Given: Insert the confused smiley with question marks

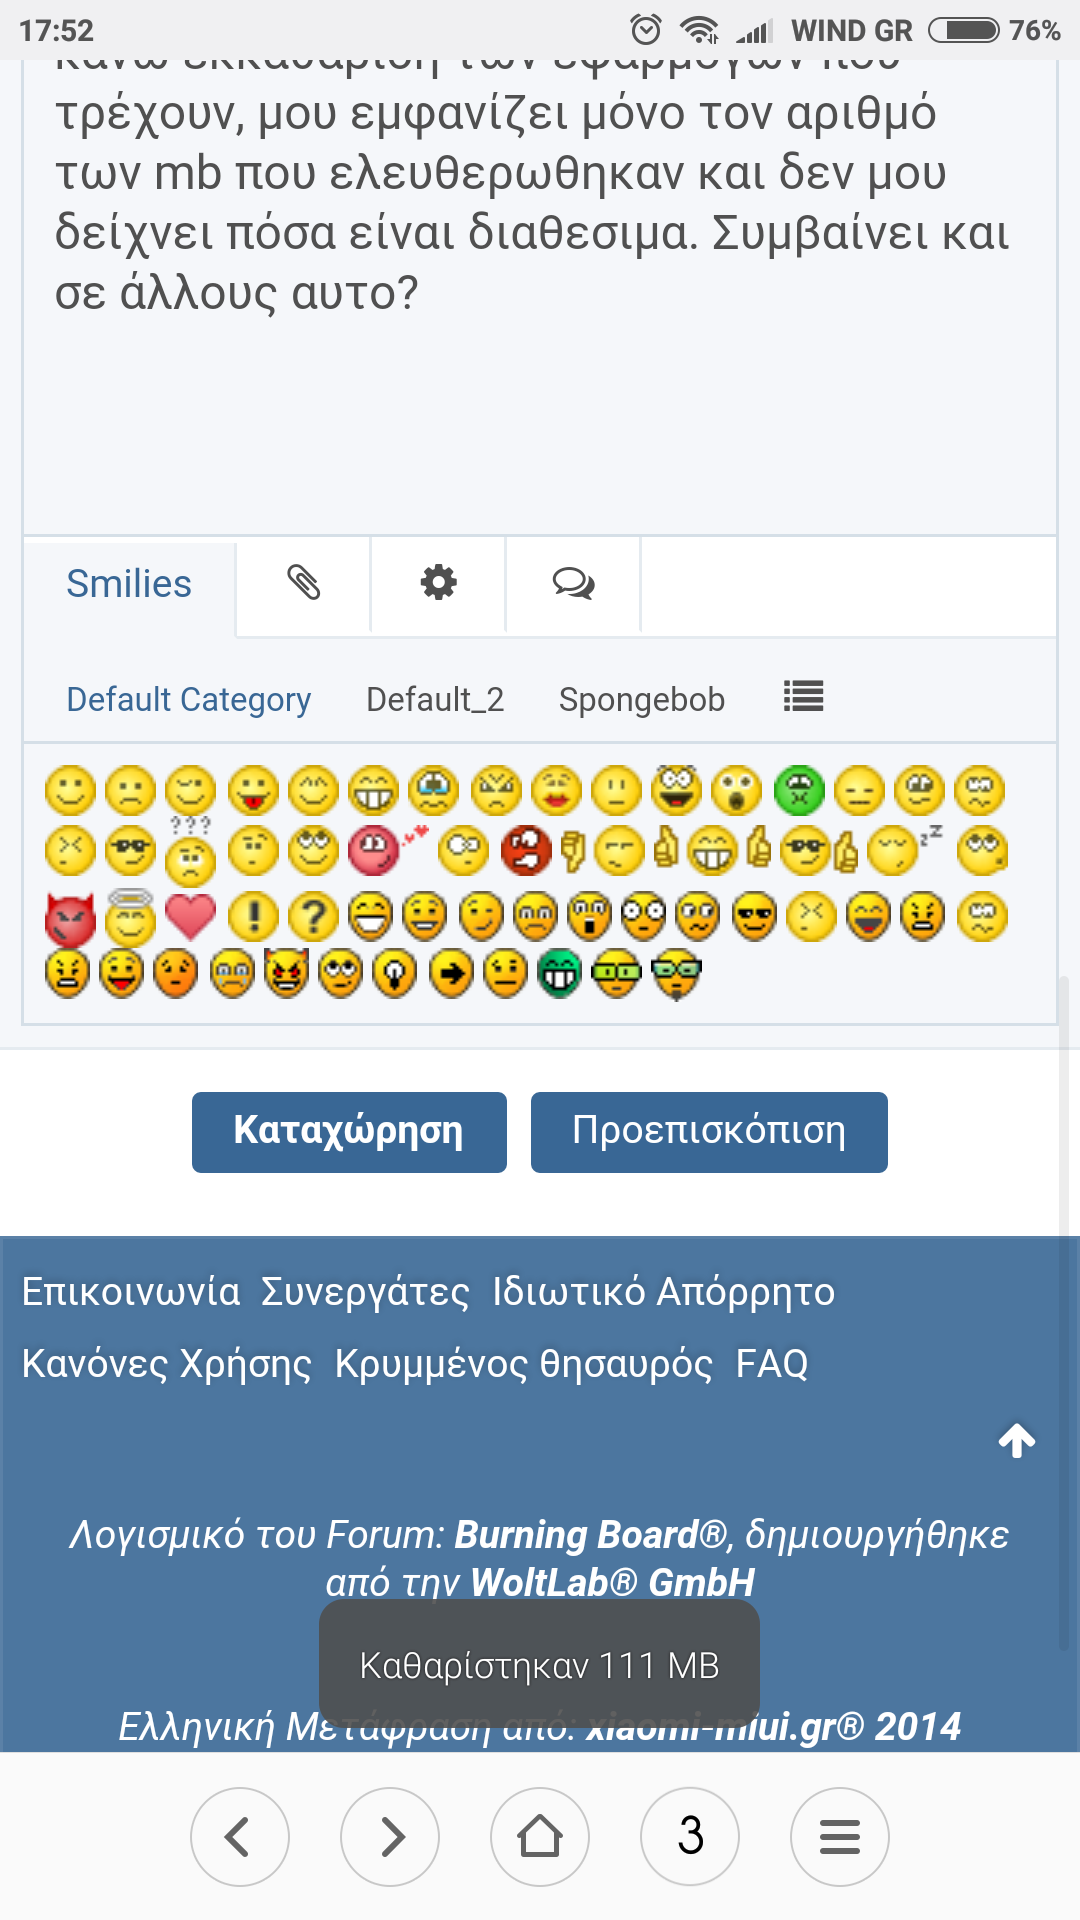Looking at the screenshot, I should 190,851.
